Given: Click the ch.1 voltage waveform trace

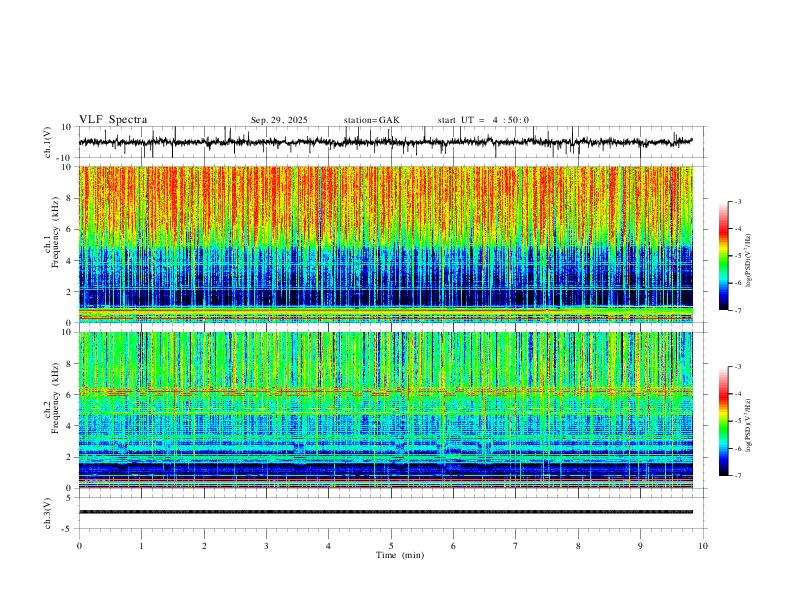Looking at the screenshot, I should pos(385,142).
